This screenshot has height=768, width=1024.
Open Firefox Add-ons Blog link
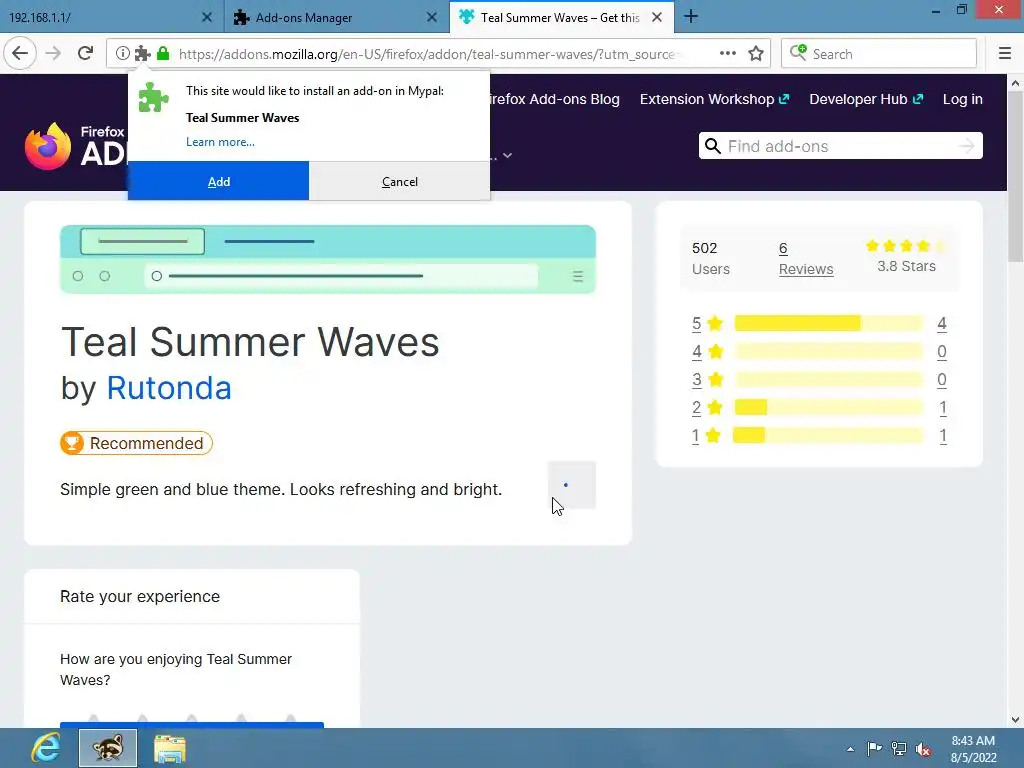coord(555,99)
